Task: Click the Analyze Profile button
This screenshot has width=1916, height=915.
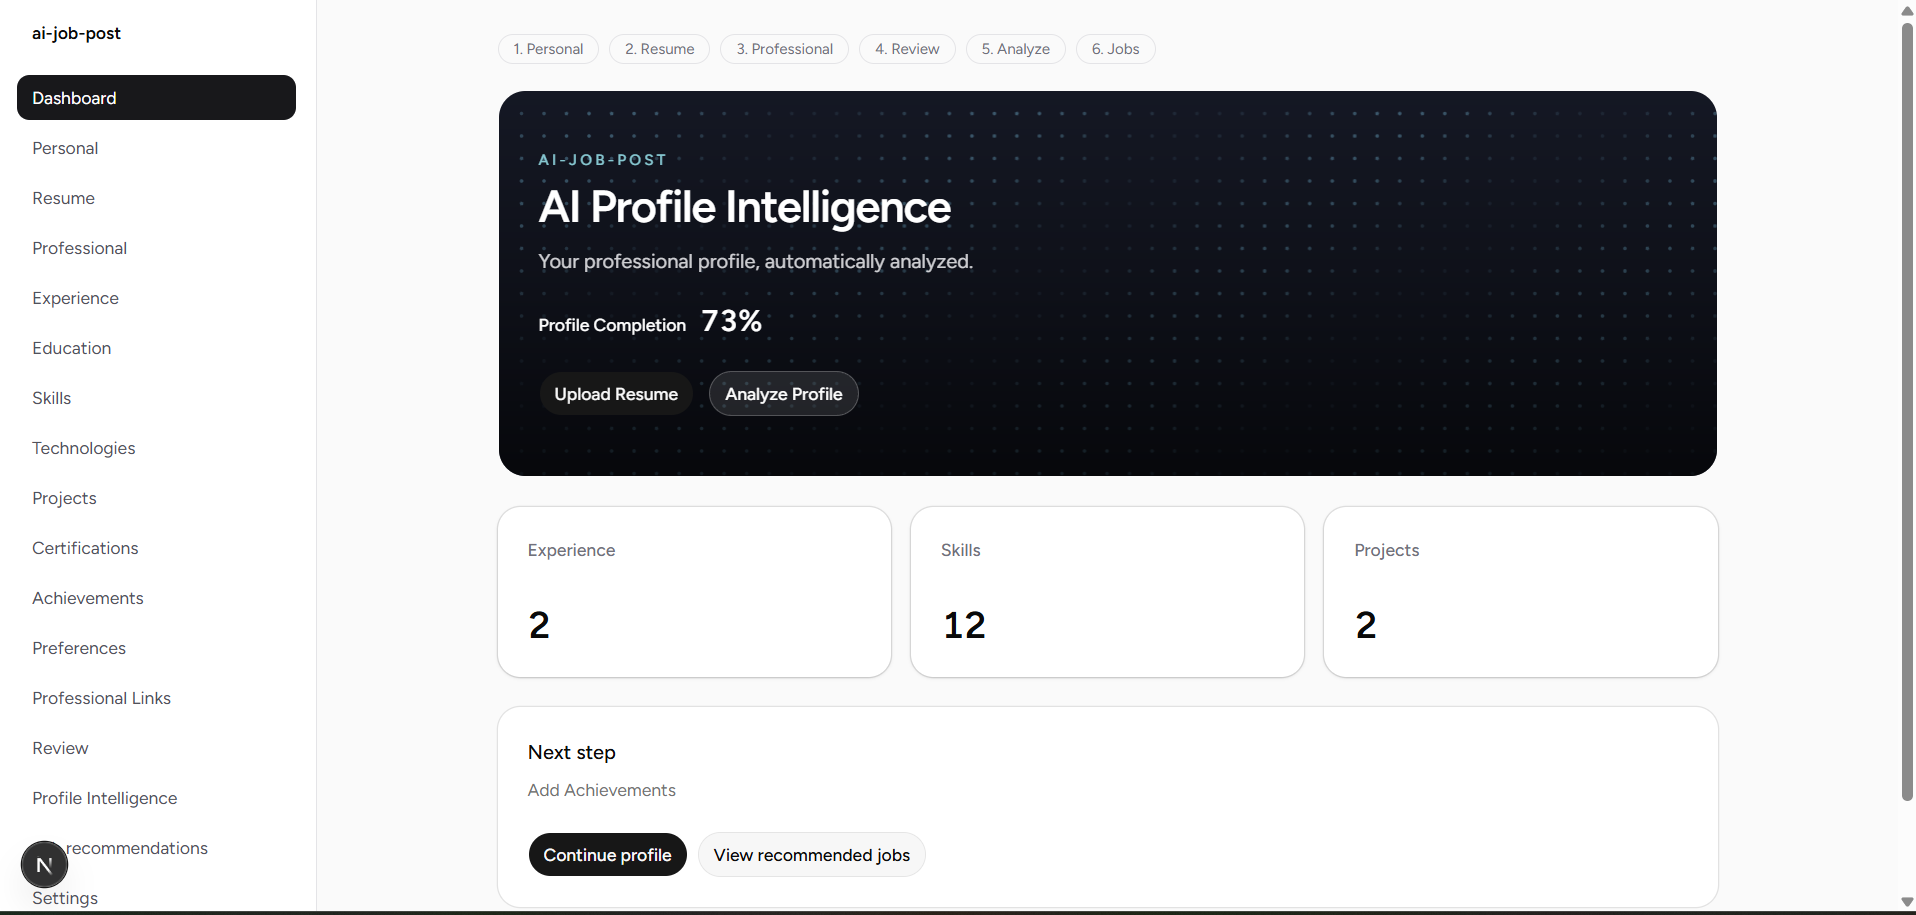Action: coord(784,394)
